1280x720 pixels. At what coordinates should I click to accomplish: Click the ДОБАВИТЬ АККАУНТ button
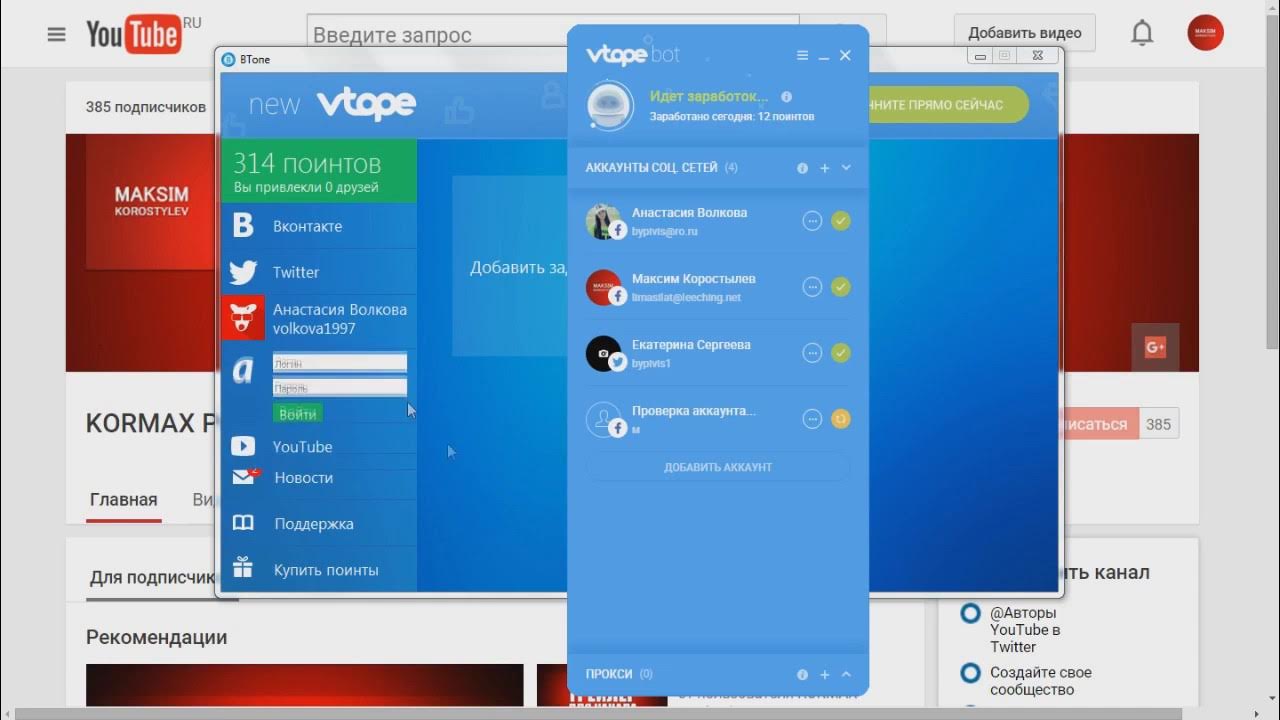point(718,467)
